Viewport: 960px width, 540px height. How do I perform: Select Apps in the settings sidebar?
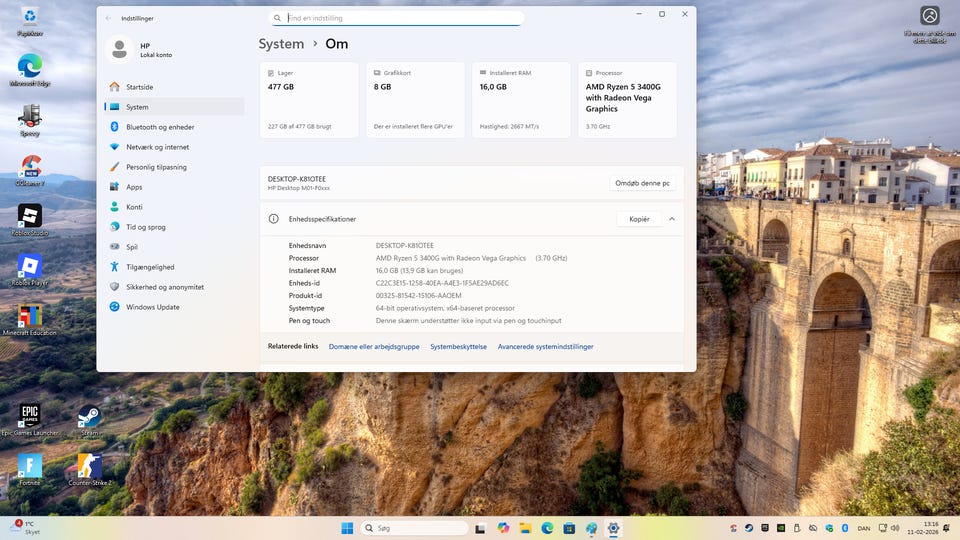(134, 187)
